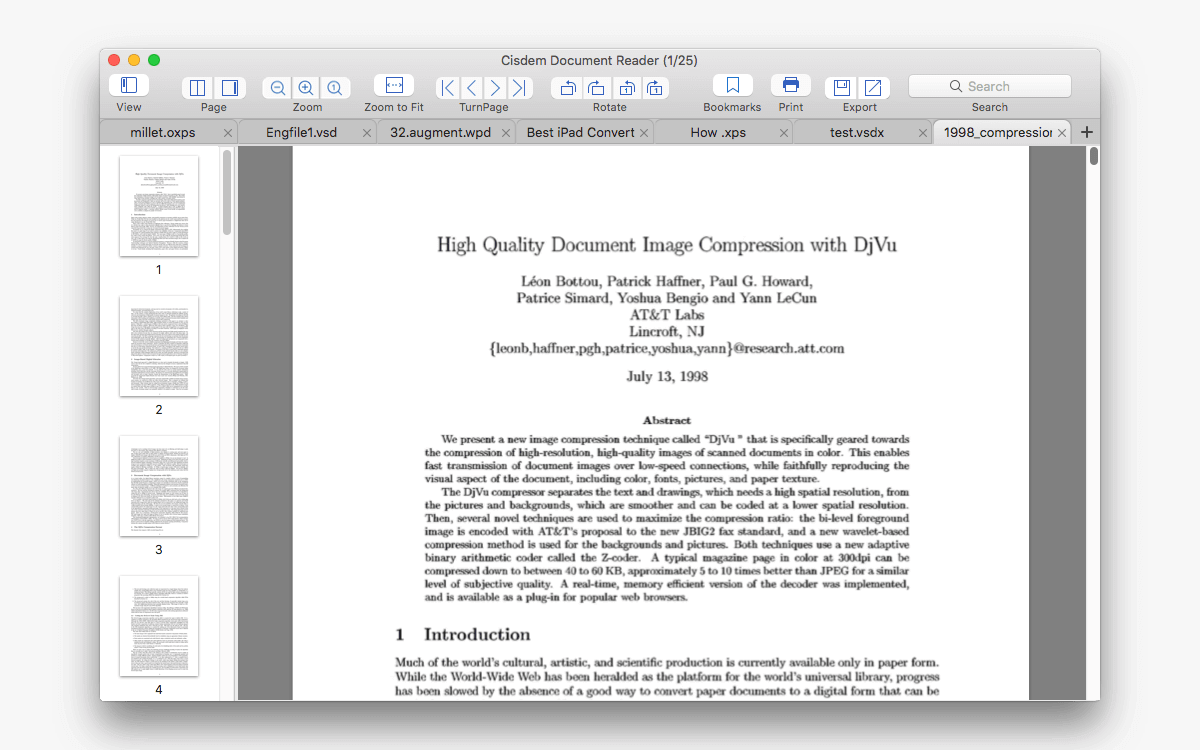Click in the Search field
The image size is (1200, 750).
[x=989, y=86]
